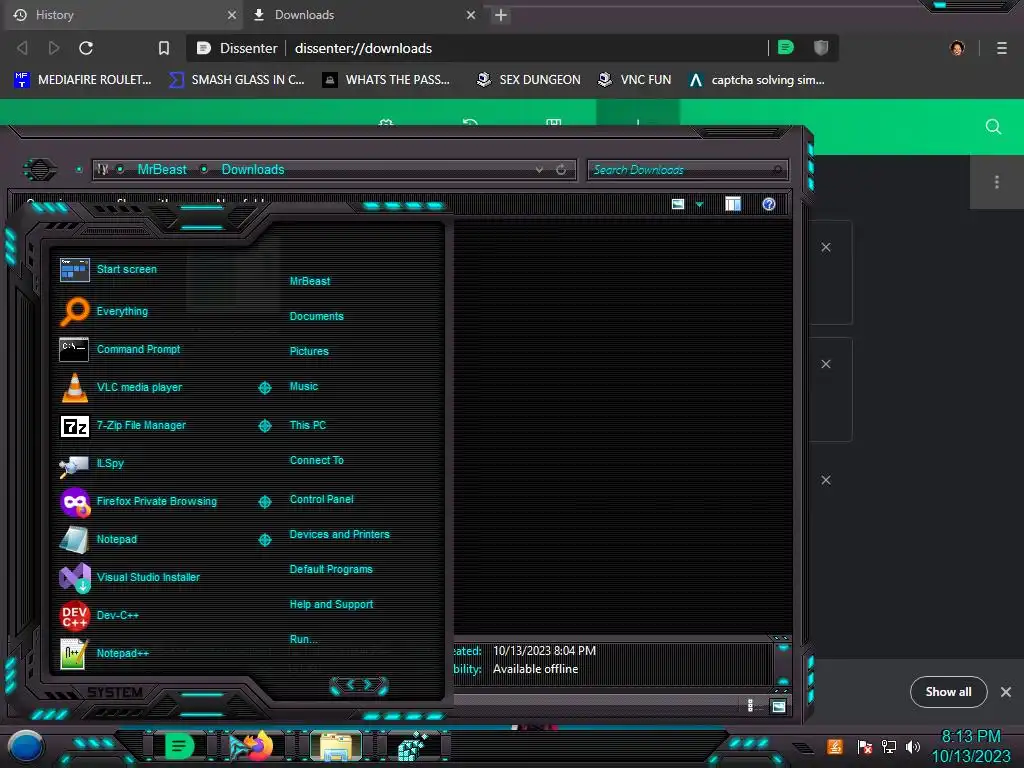Image resolution: width=1024 pixels, height=768 pixels.
Task: Open VNC FUN bookmark
Action: [x=635, y=80]
